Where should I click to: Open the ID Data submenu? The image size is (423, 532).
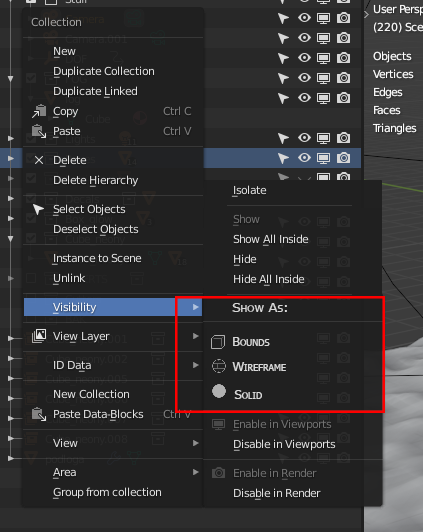pos(113,365)
